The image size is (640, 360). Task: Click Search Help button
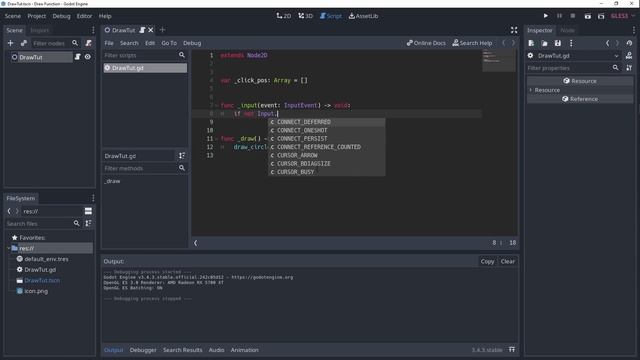click(472, 43)
